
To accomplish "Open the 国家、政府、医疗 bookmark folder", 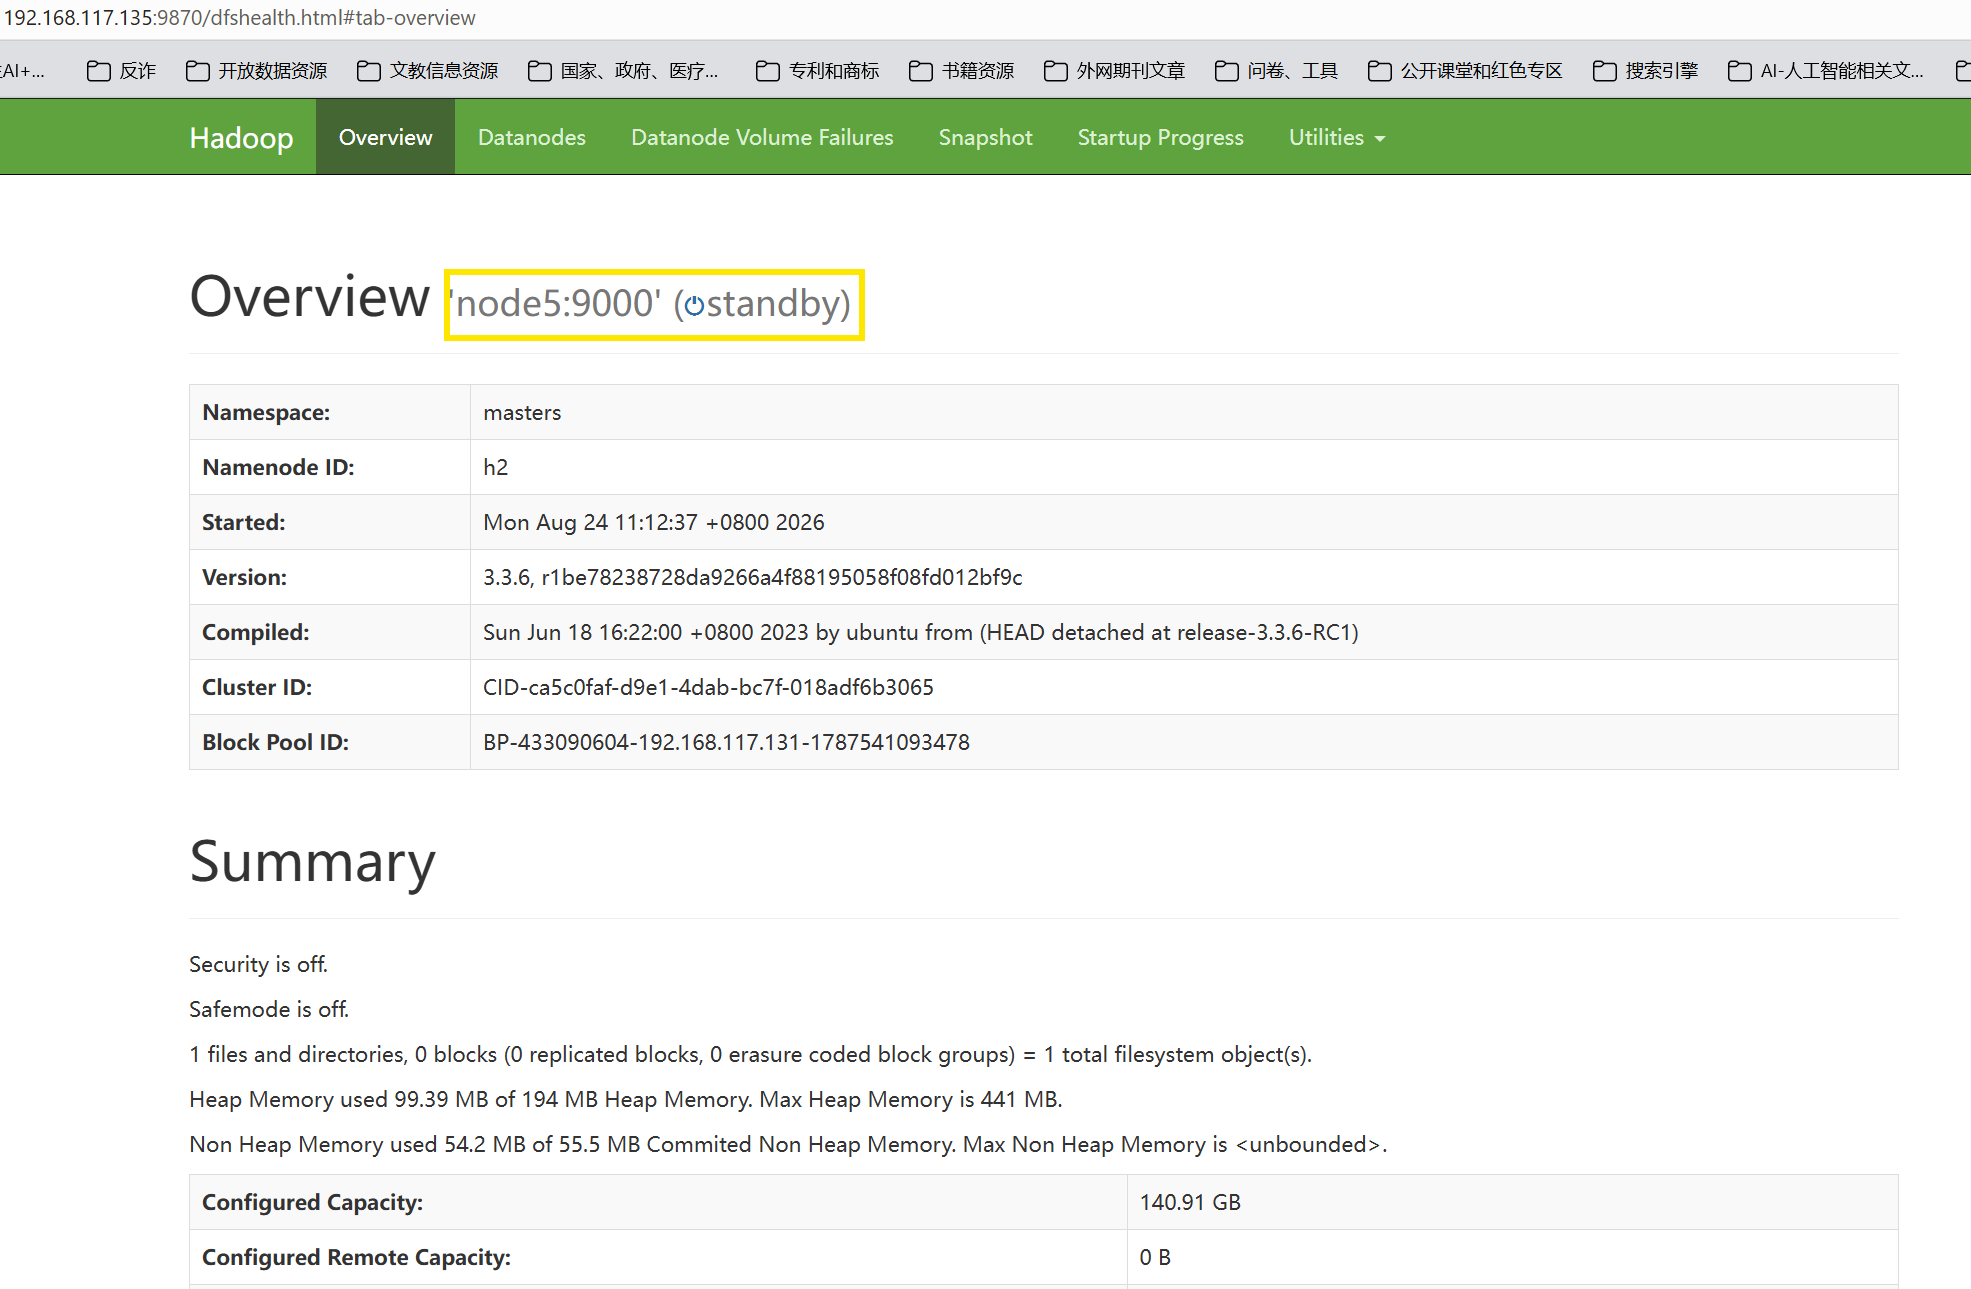I will point(624,71).
